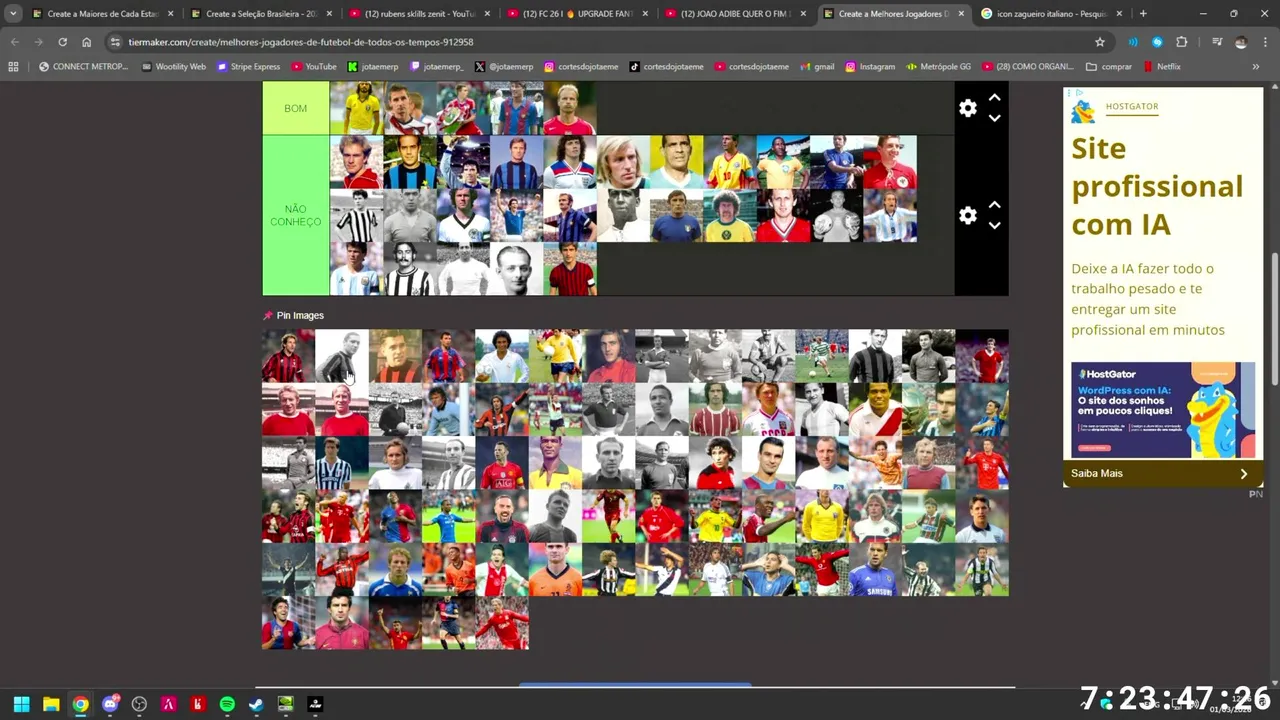The image size is (1280, 720).
Task: Open the COMO ORGANI YouTube bookmark
Action: (1028, 67)
